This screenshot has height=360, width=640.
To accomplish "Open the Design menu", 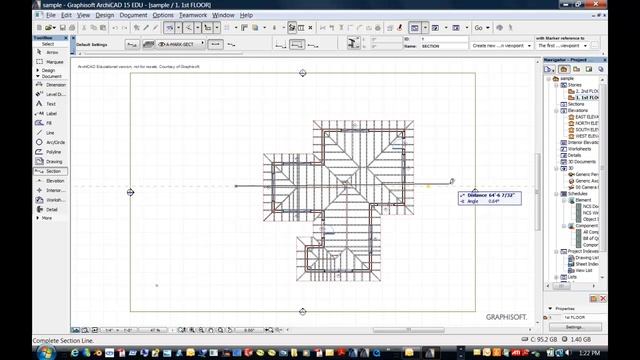I will [x=104, y=15].
